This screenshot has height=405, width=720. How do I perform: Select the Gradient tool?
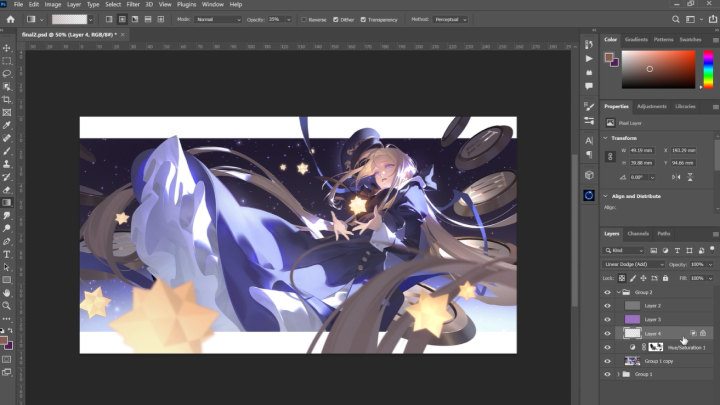coord(7,202)
